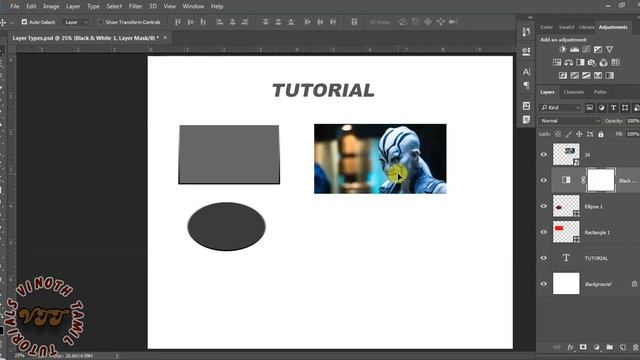Select the TUTORIAL layer name
This screenshot has height=360, width=640.
coord(596,258)
